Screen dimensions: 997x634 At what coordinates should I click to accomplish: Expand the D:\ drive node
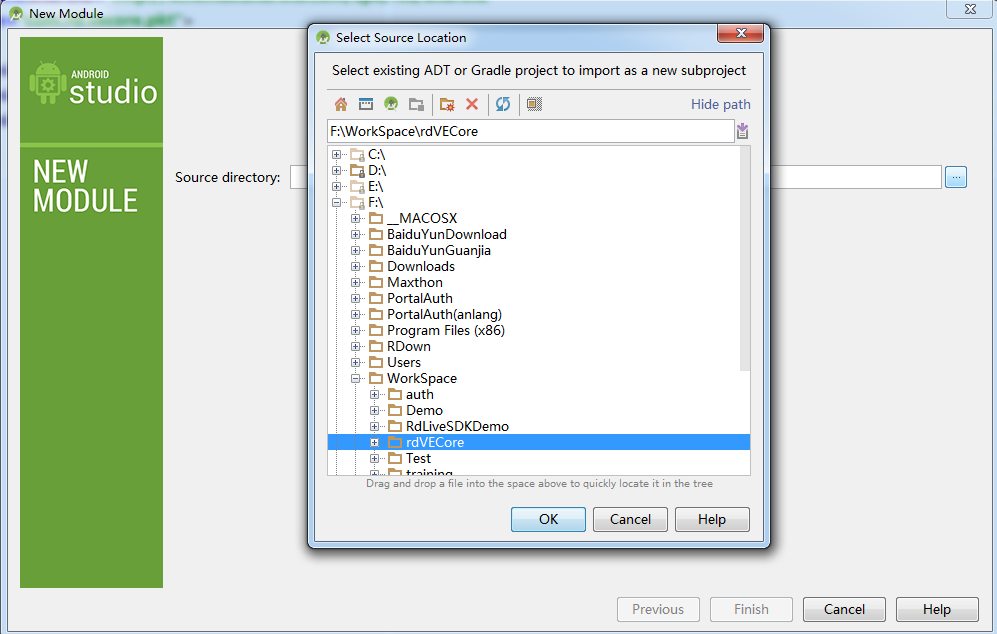[x=336, y=170]
